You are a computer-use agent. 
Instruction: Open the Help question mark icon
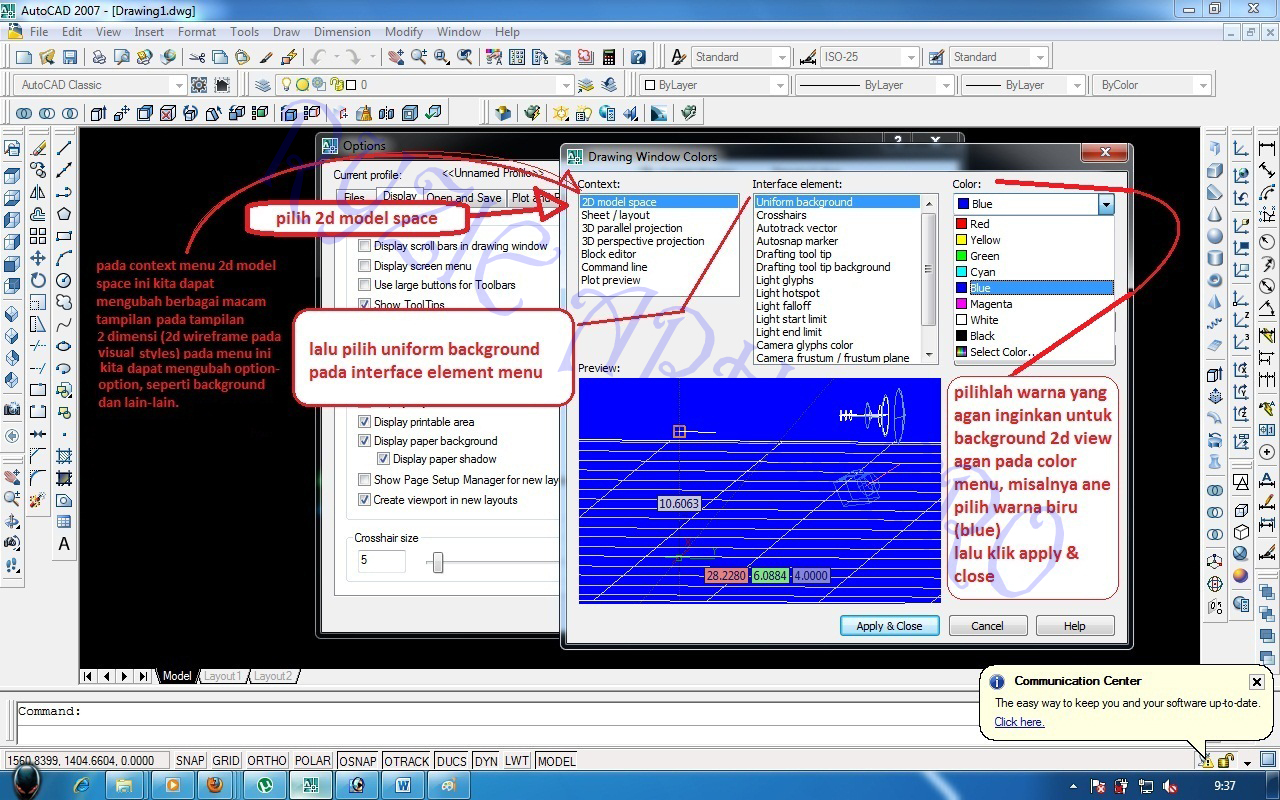click(x=638, y=57)
